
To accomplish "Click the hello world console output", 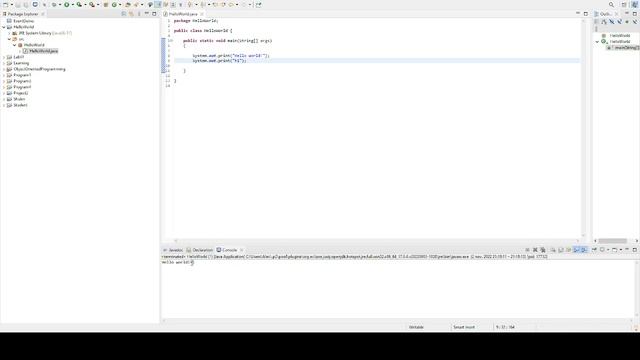I will [x=178, y=262].
